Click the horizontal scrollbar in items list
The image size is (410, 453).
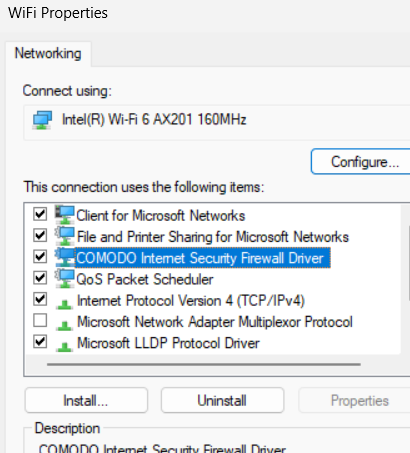(x=204, y=365)
